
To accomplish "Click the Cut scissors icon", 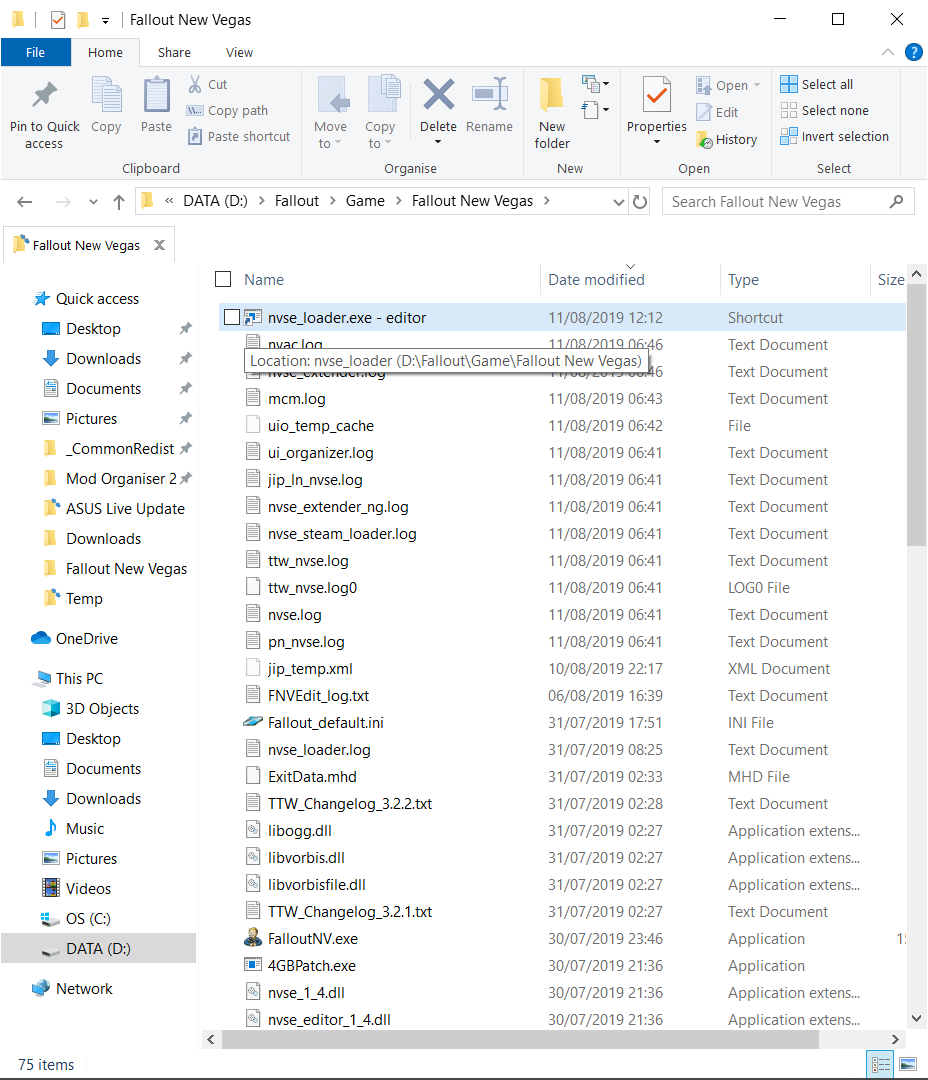I will tap(196, 84).
